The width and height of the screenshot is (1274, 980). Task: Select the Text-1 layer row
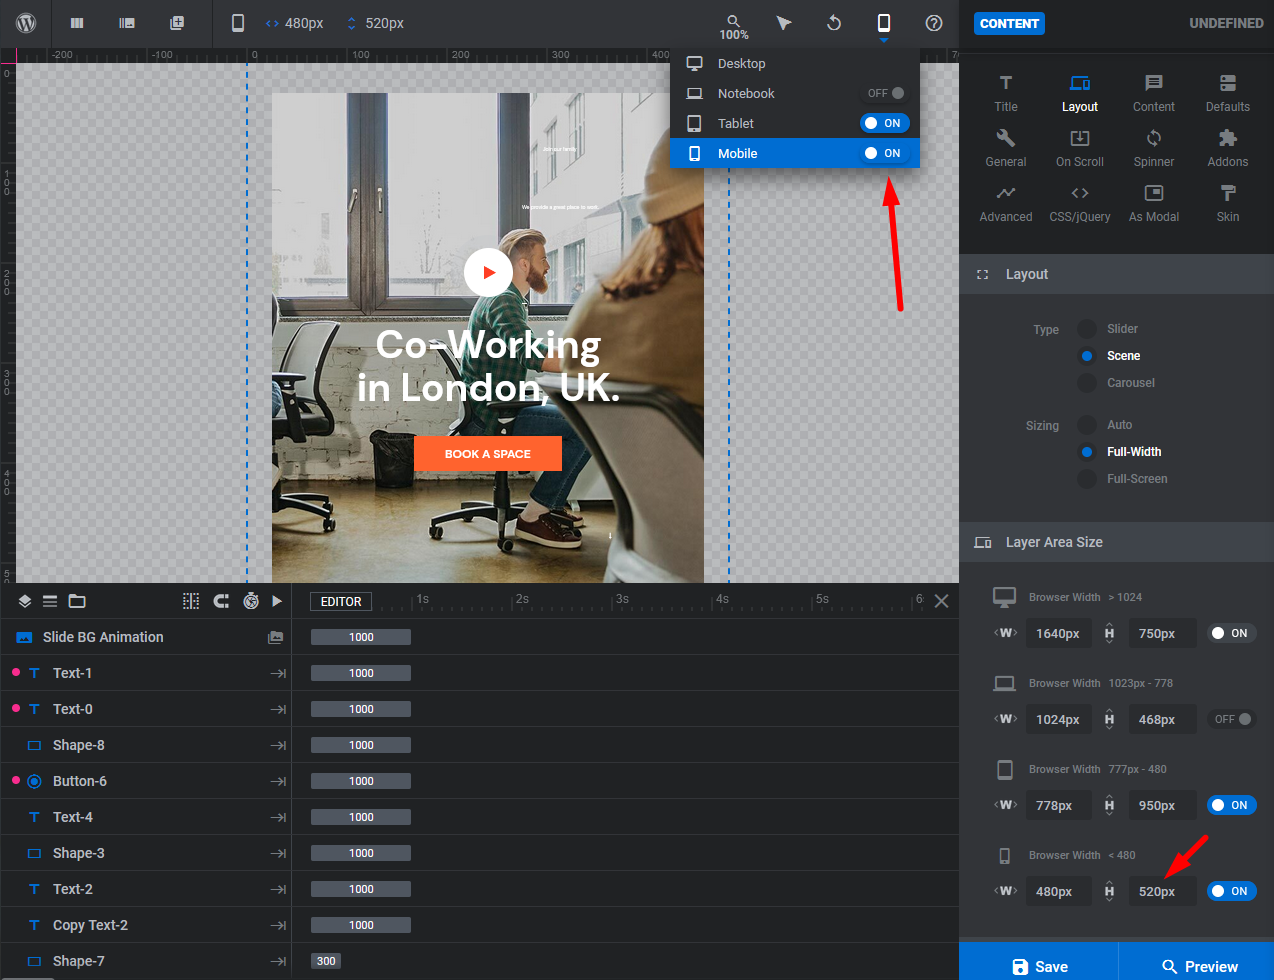point(146,673)
